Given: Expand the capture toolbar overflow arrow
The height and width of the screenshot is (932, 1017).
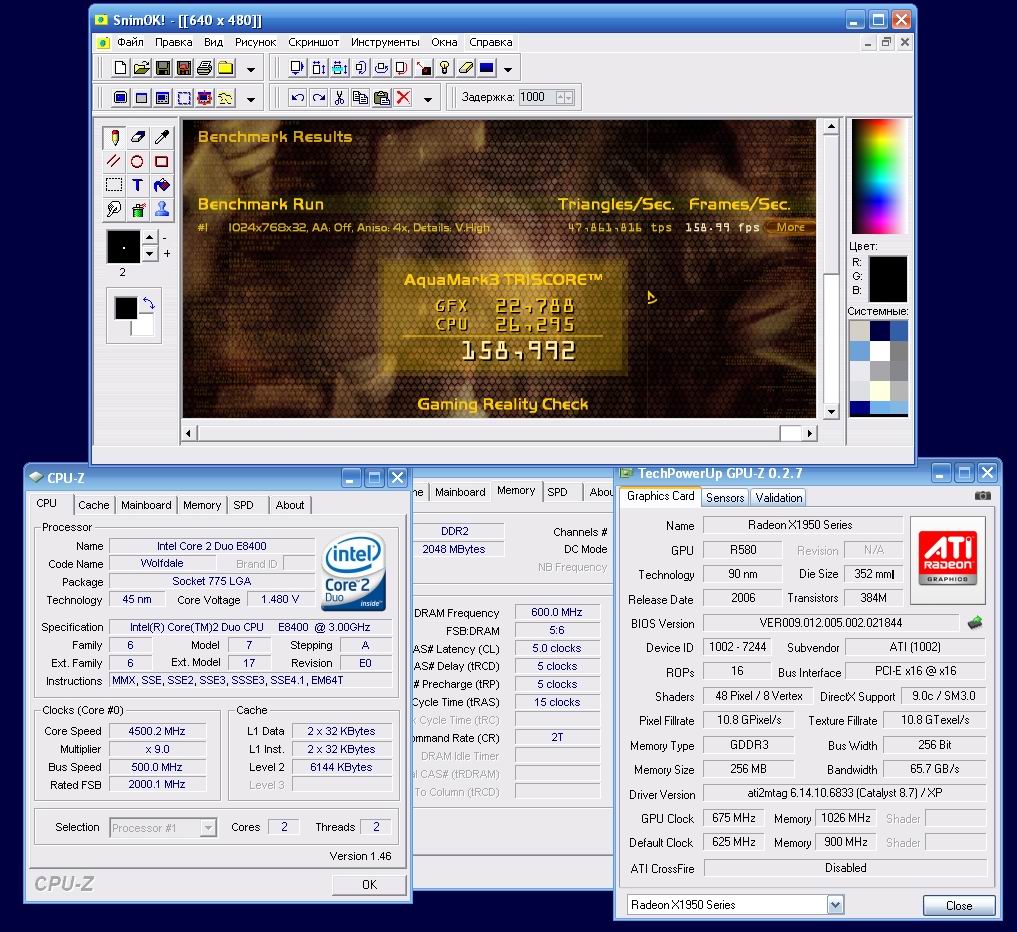Looking at the screenshot, I should 251,99.
